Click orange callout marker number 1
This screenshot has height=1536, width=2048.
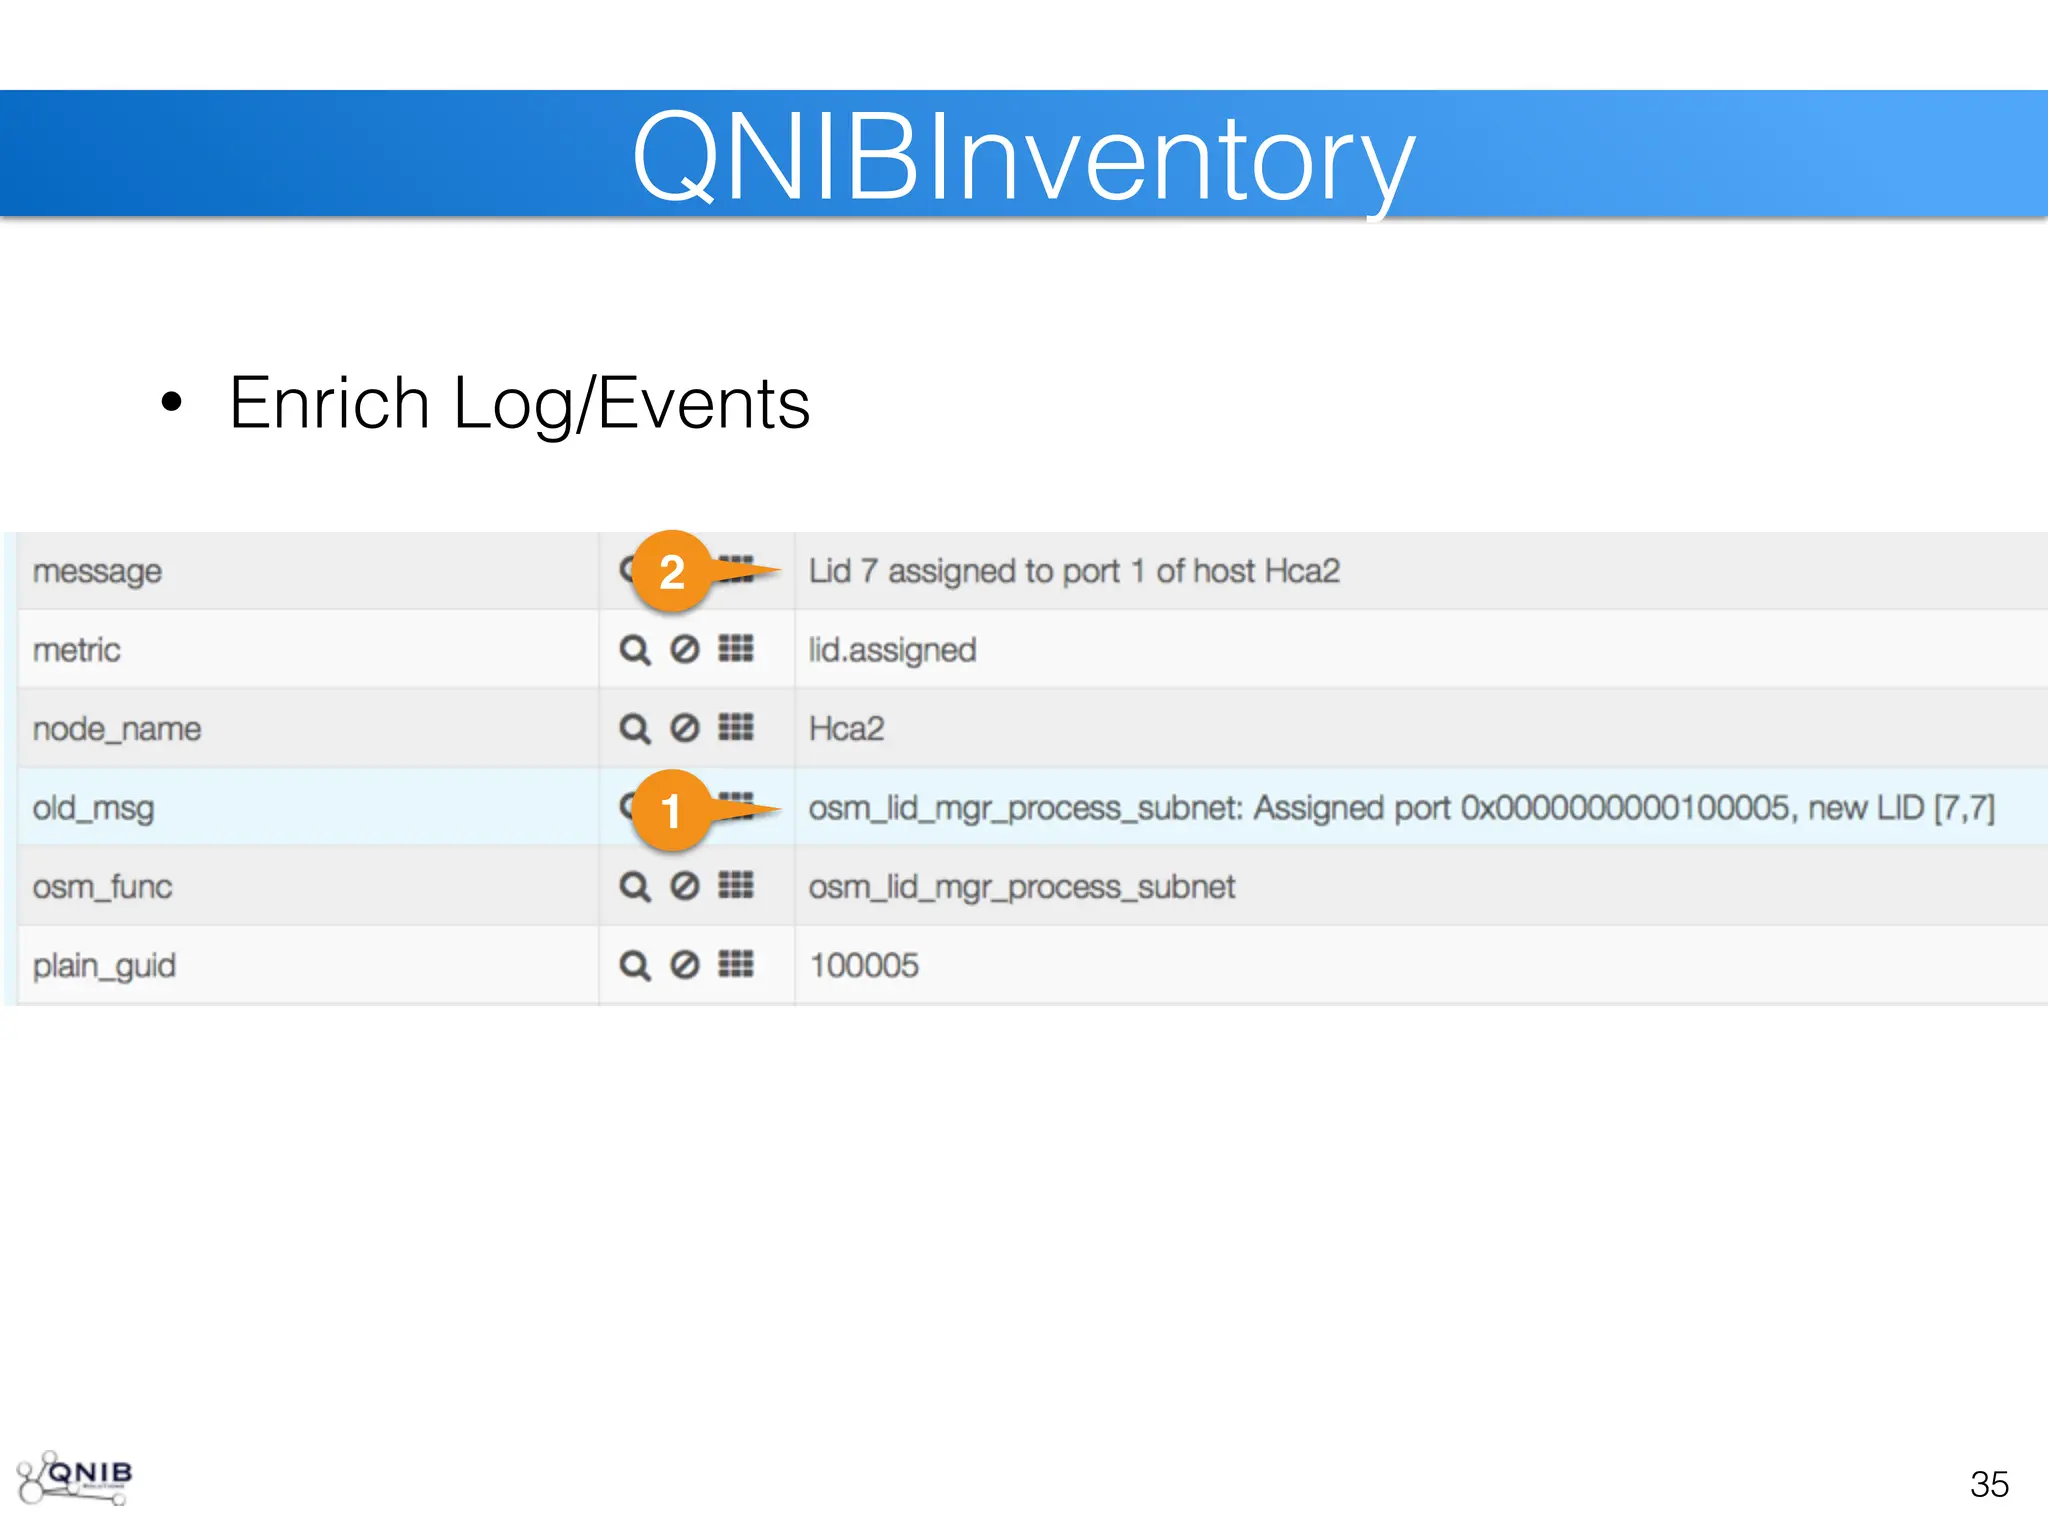click(x=672, y=810)
